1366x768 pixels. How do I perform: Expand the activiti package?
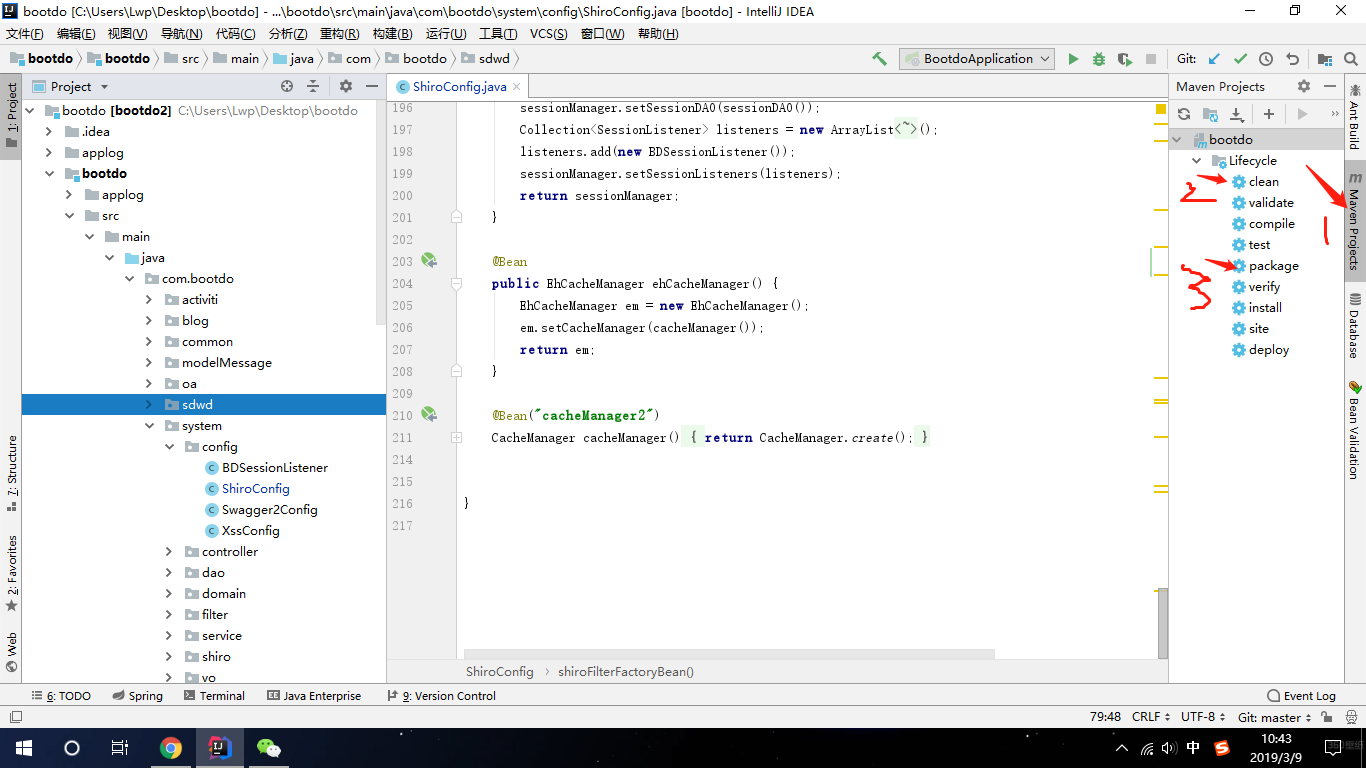point(150,300)
